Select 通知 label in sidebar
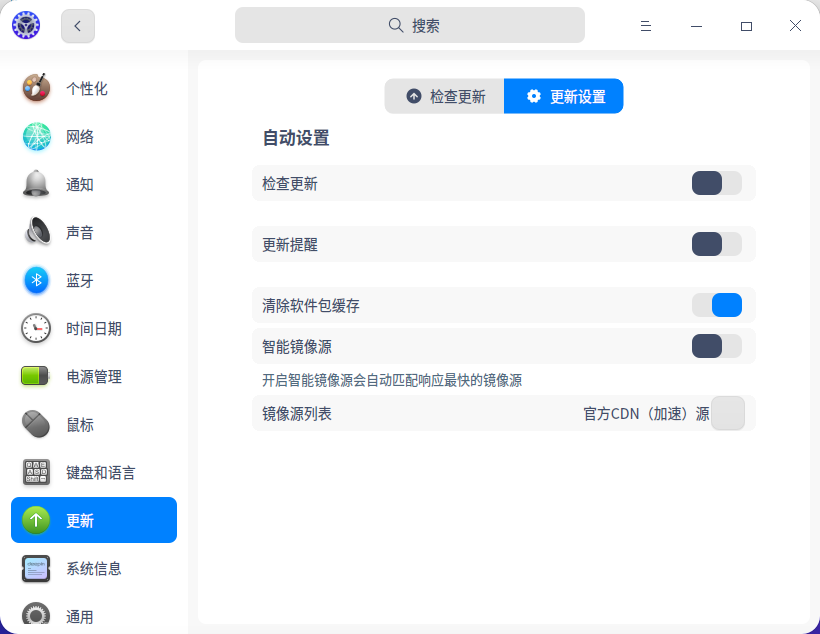820x634 pixels. click(x=80, y=185)
